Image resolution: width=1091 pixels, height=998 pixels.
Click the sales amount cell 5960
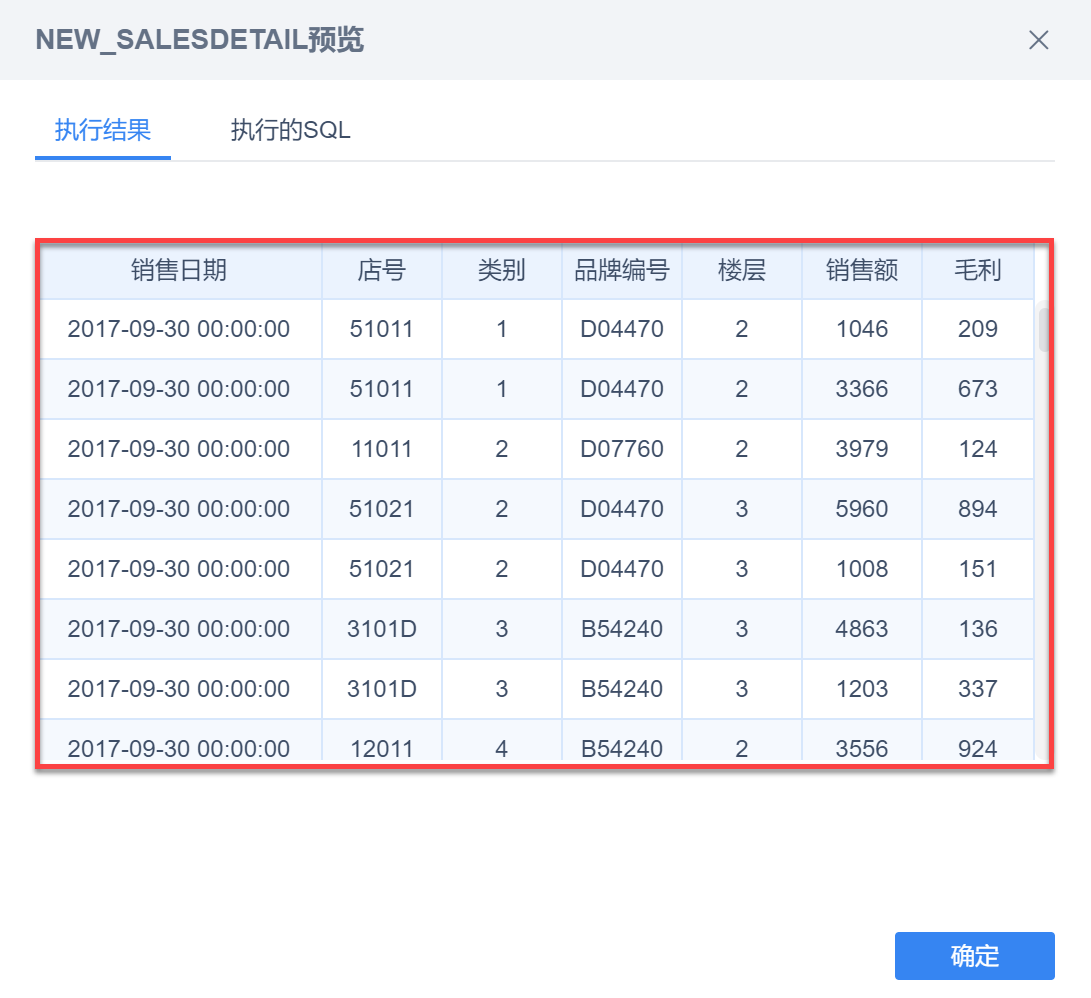[861, 509]
